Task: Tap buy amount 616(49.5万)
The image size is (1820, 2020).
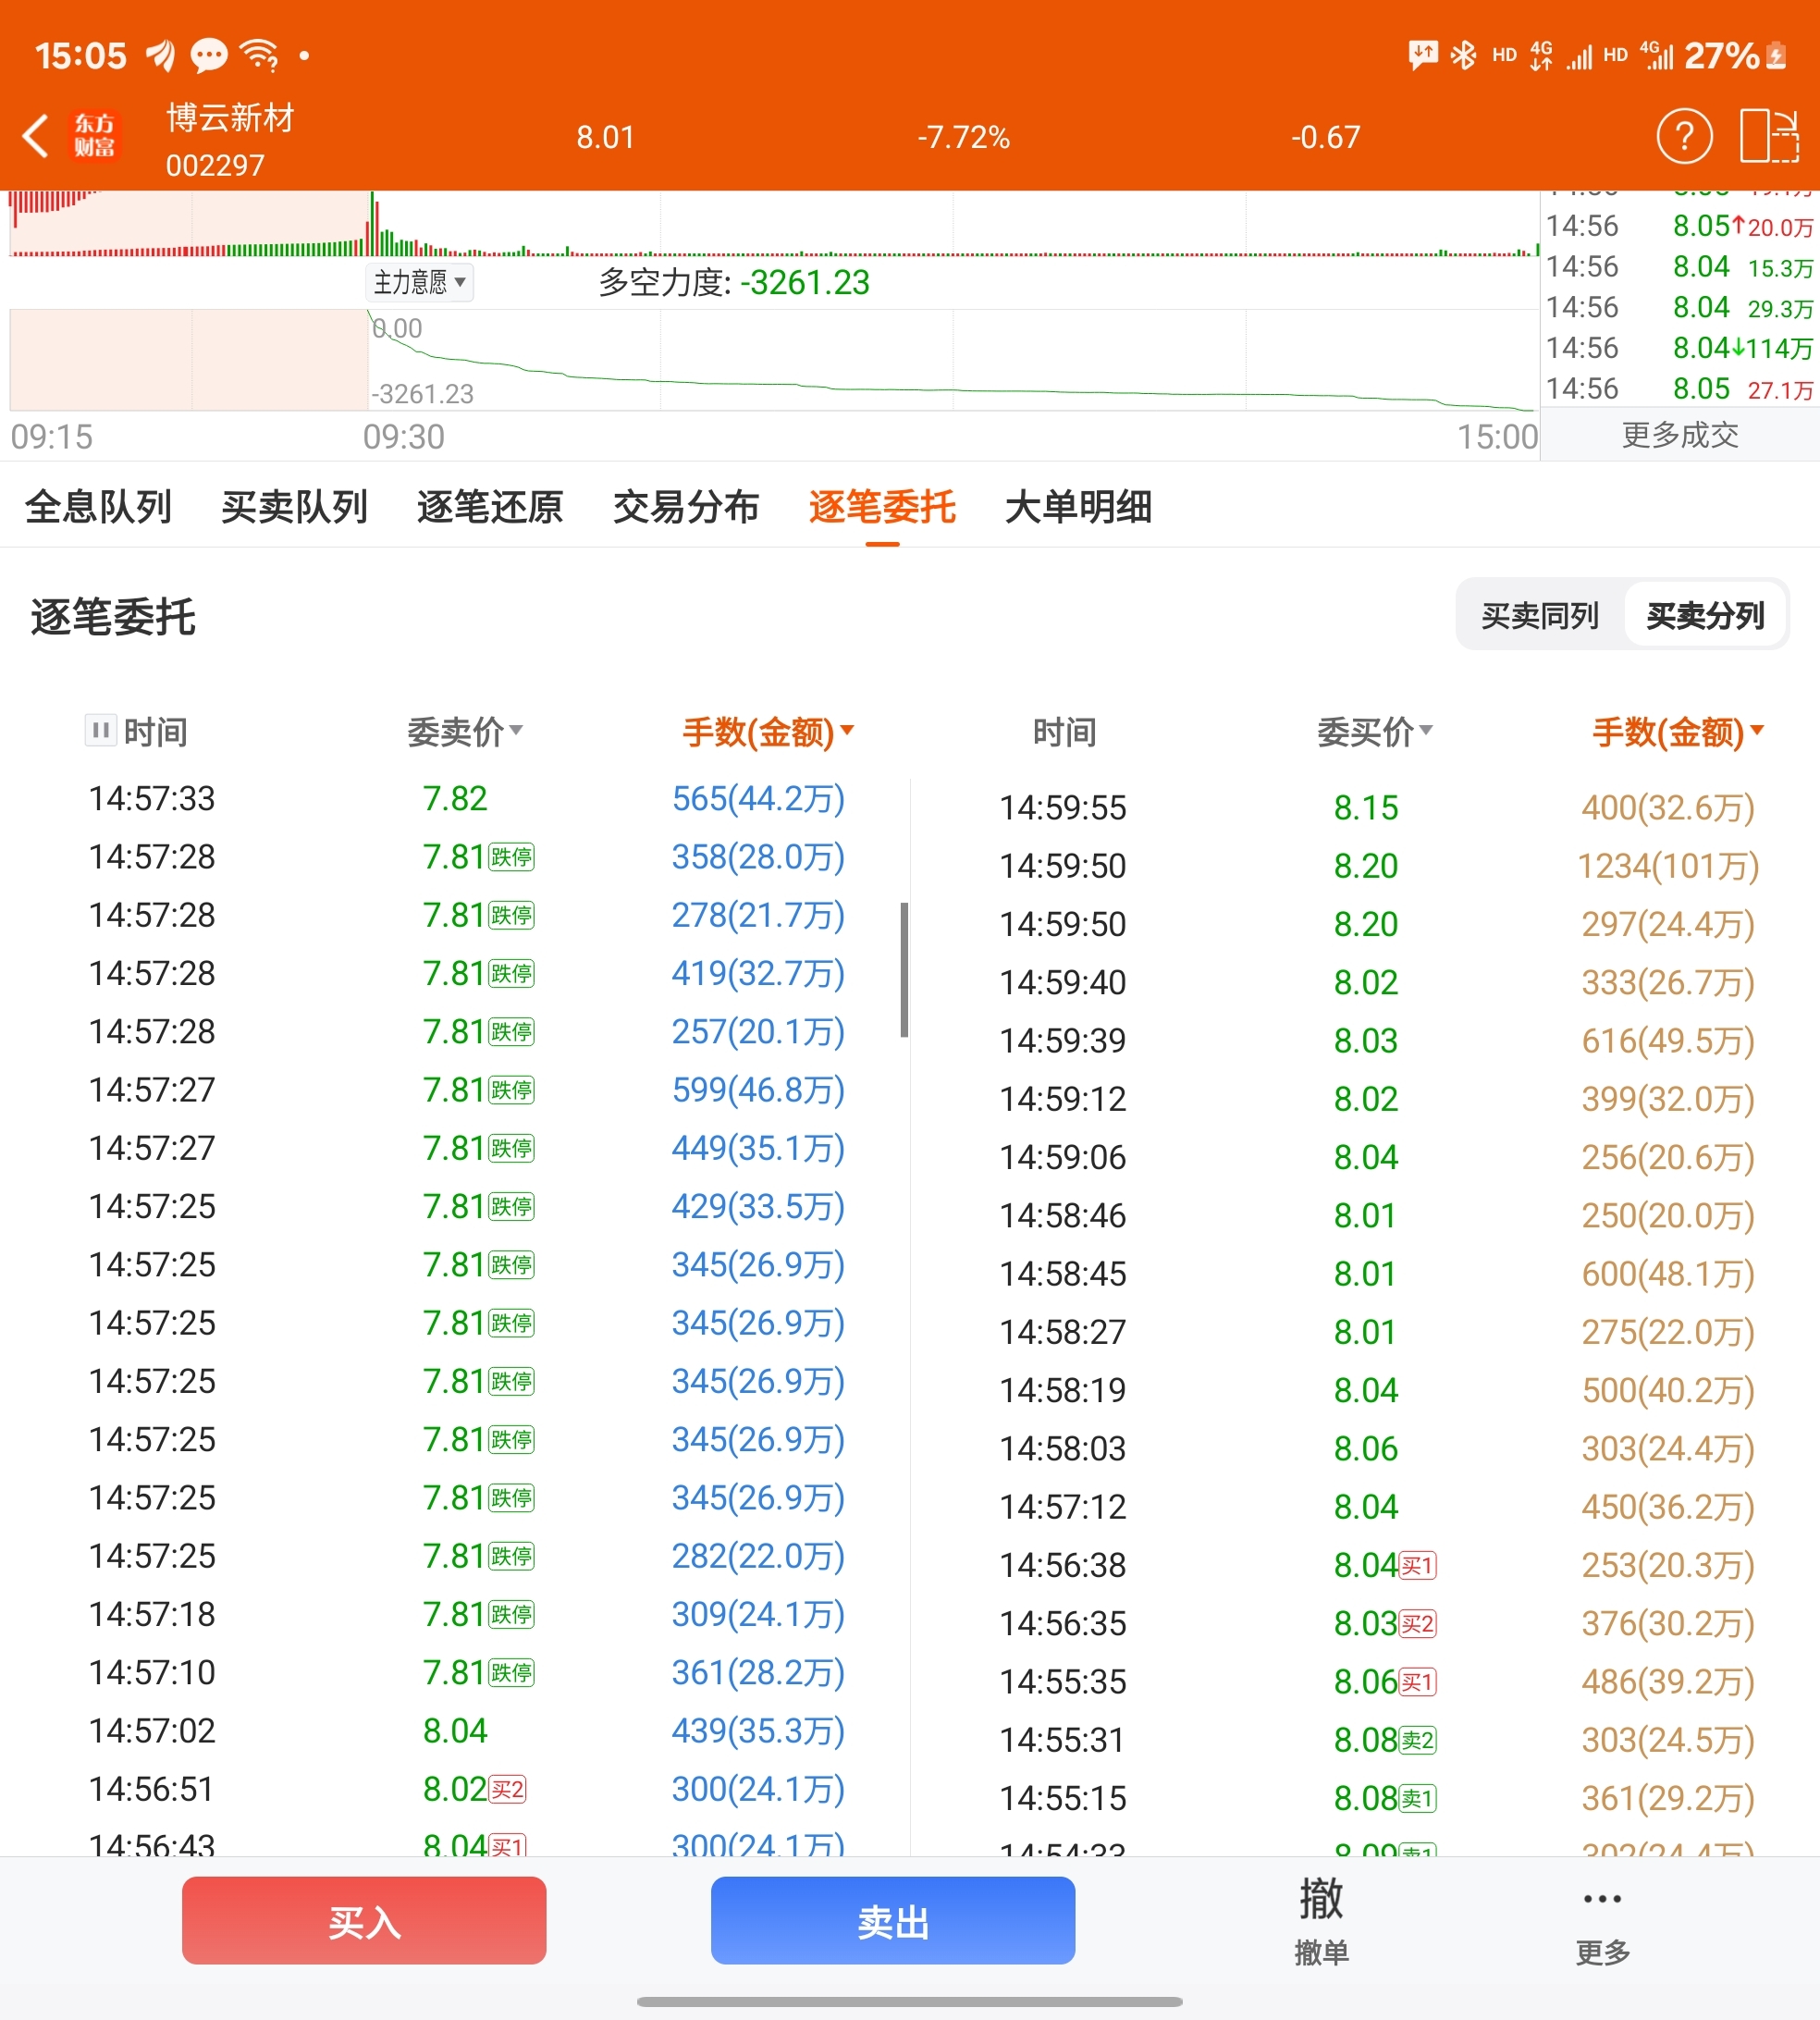Action: point(1668,1040)
